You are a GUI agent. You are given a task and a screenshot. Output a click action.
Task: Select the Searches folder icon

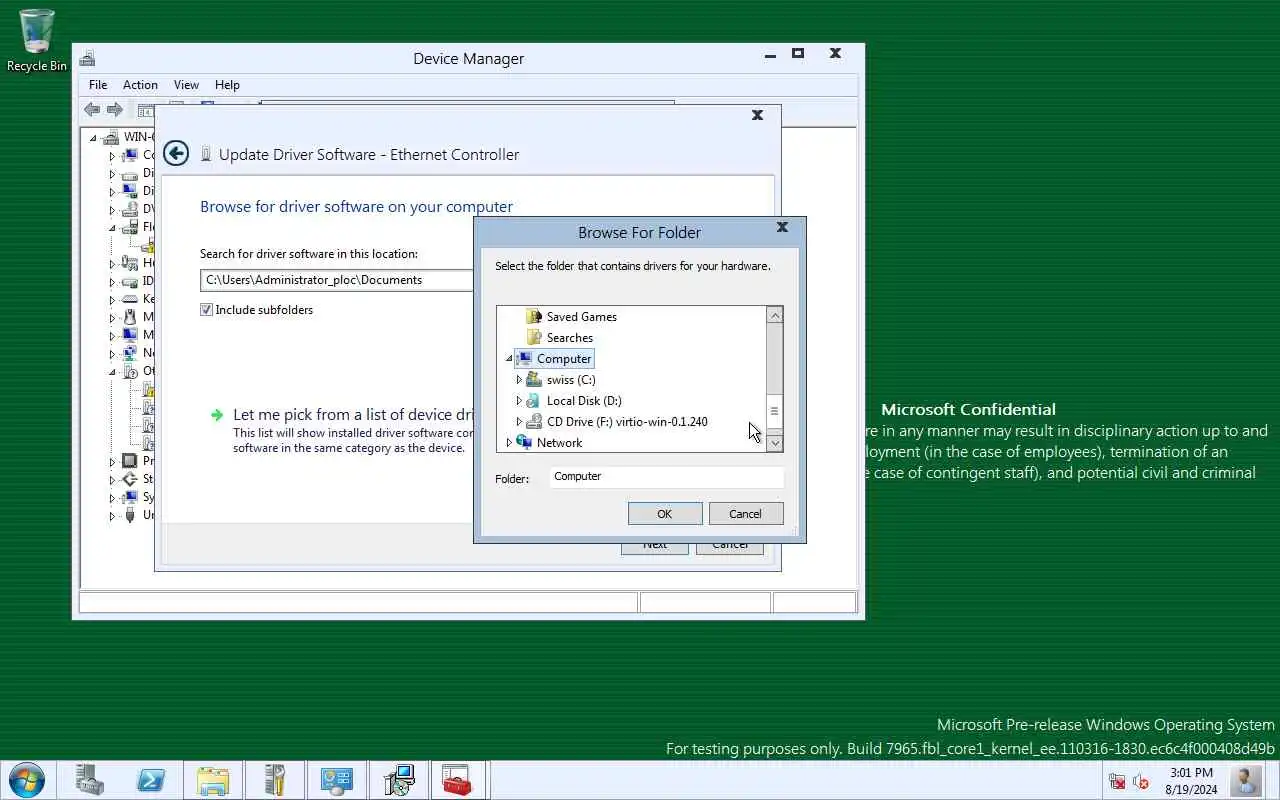533,337
